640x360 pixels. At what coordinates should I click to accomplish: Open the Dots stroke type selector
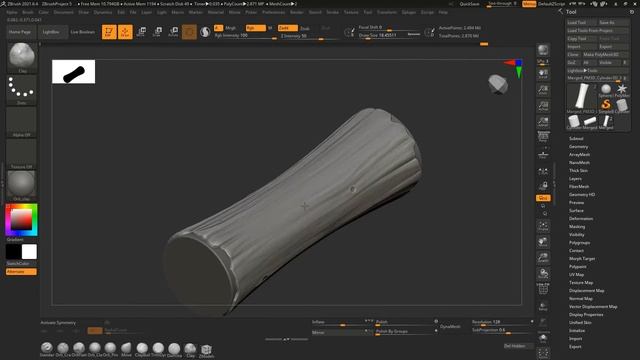pos(22,90)
